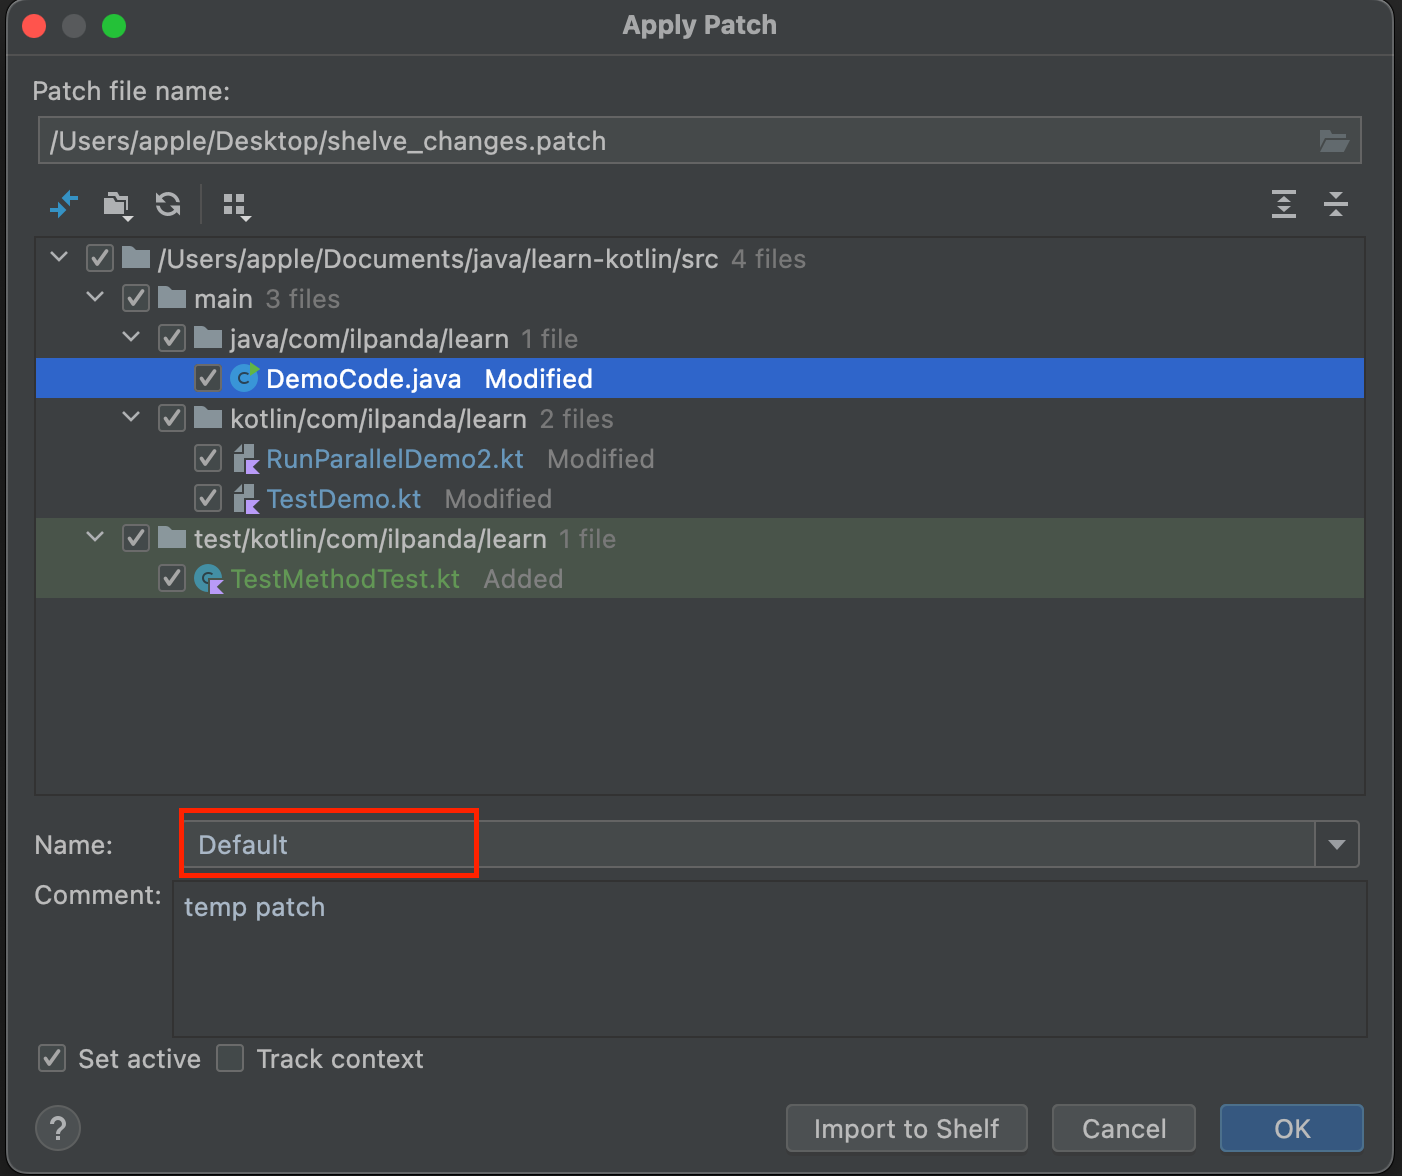Click the Refresh icon in toolbar
Viewport: 1402px width, 1176px height.
[x=168, y=205]
